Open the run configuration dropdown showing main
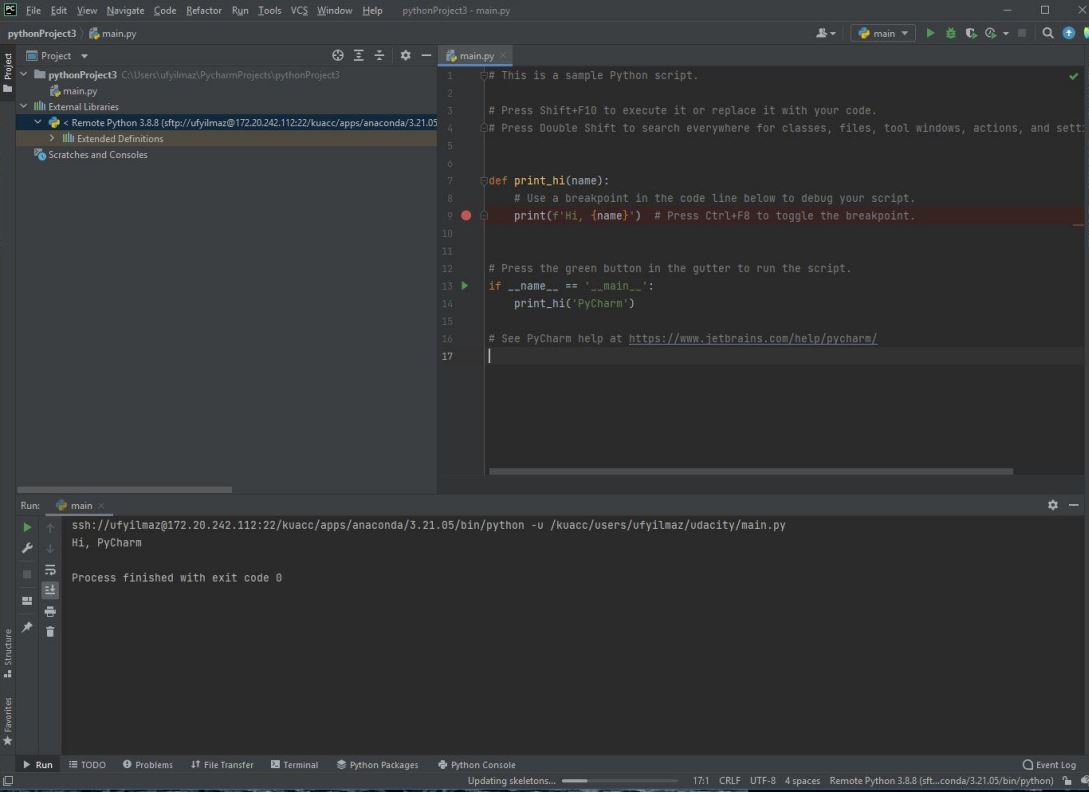This screenshot has height=794, width=1089. (x=881, y=33)
